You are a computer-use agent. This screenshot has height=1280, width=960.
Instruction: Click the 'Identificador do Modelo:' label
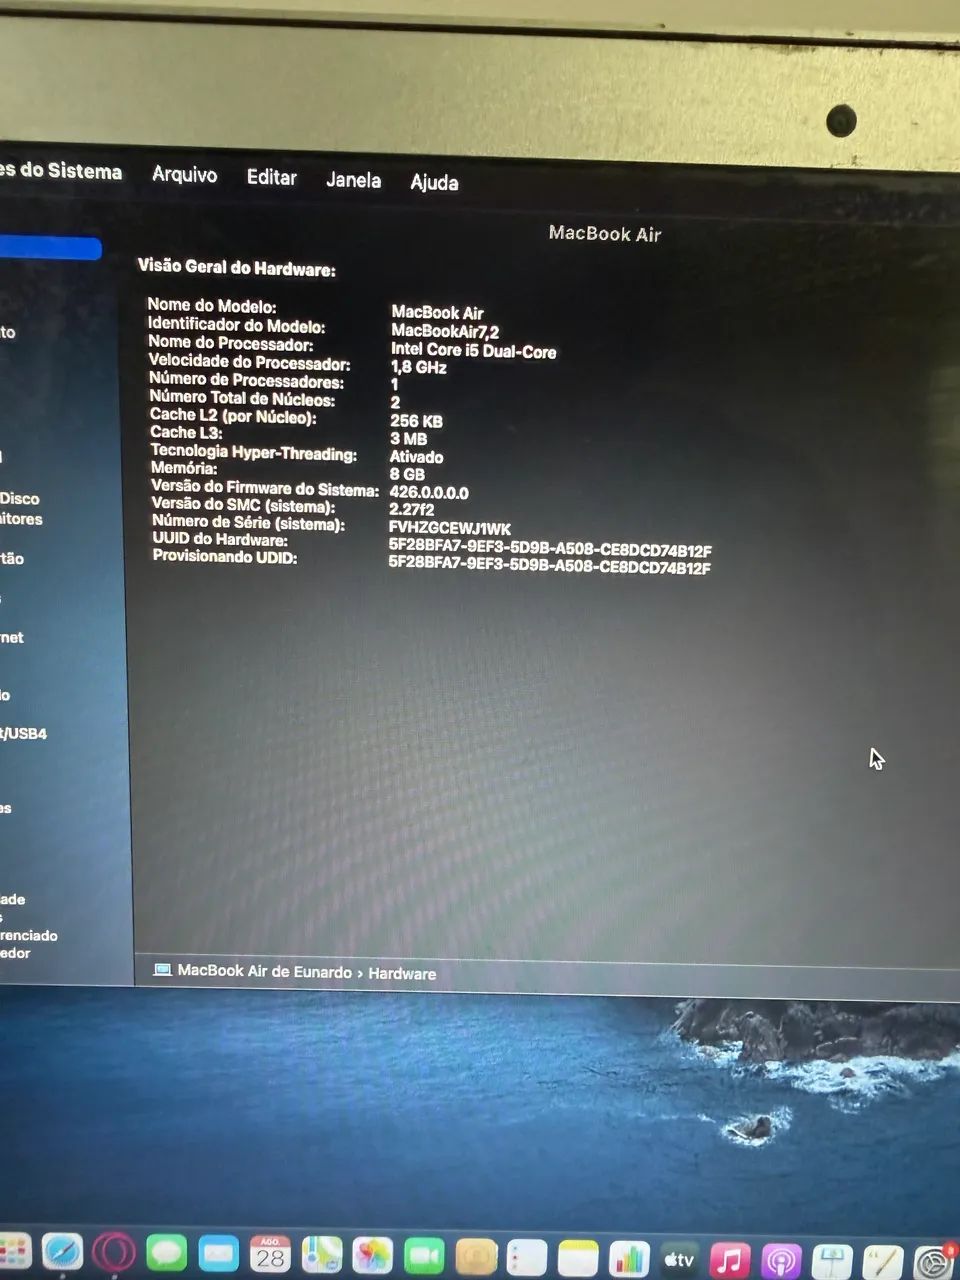pos(236,325)
